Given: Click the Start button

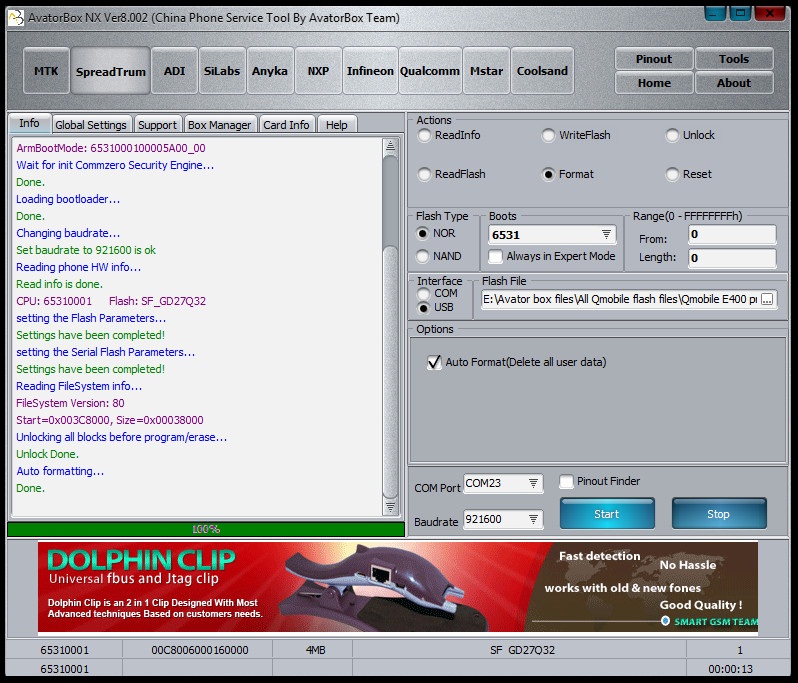Looking at the screenshot, I should (607, 514).
